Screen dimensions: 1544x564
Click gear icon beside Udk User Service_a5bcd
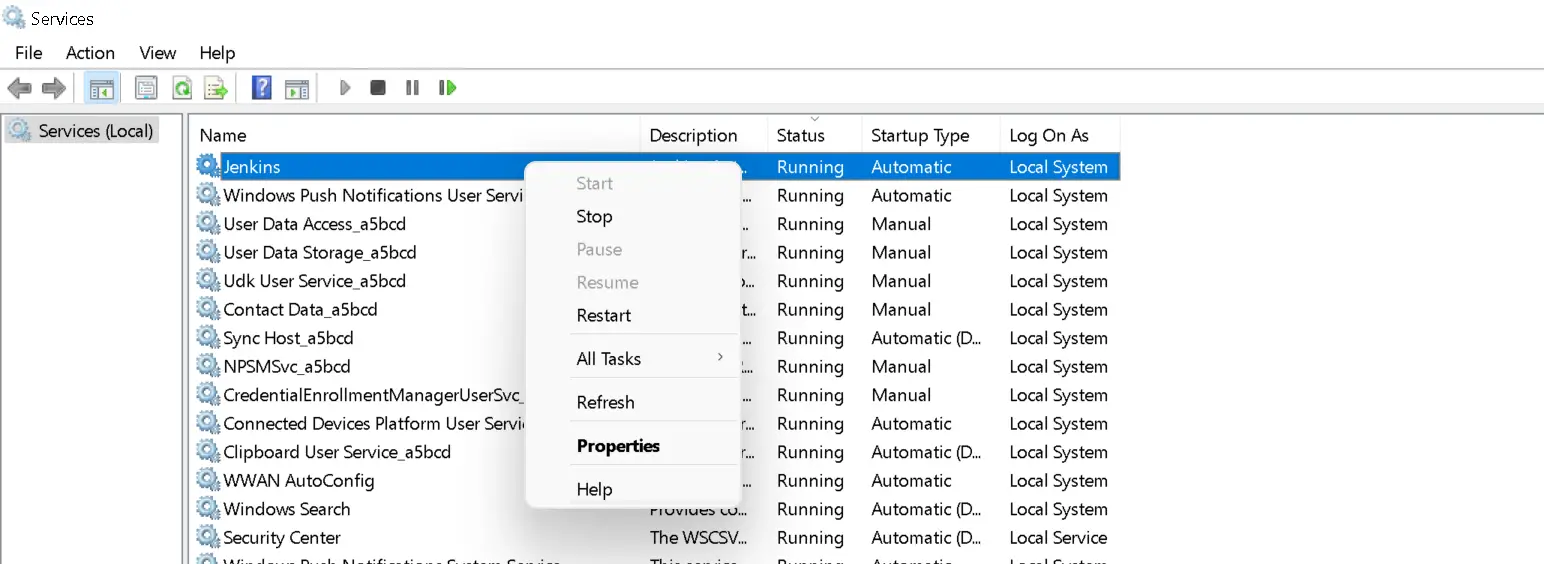(x=208, y=280)
